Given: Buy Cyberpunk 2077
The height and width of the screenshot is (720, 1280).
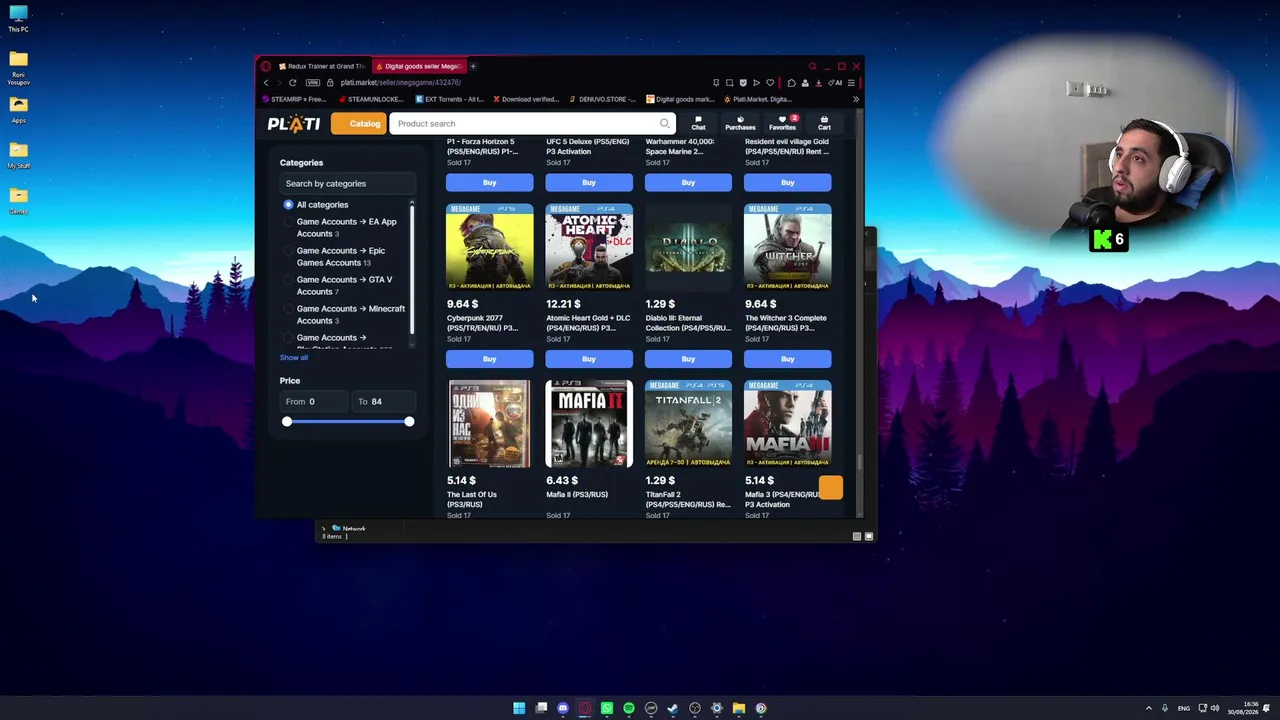Looking at the screenshot, I should 489,359.
